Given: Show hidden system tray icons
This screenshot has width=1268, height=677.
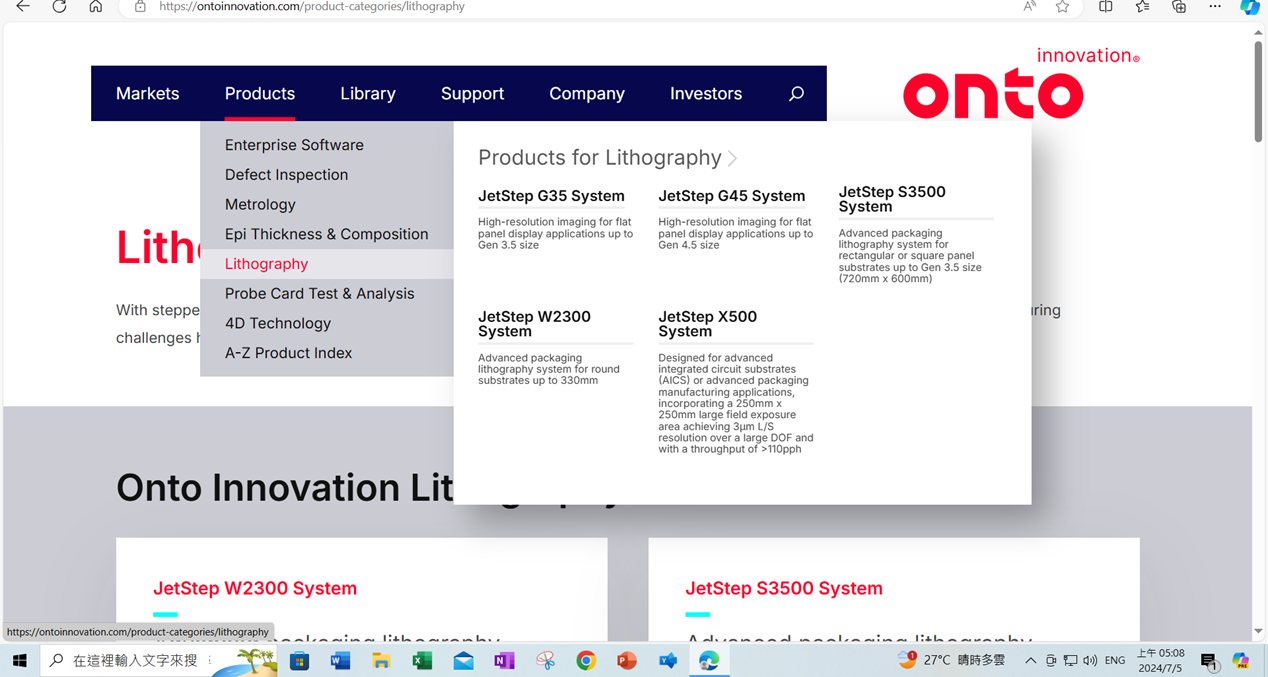Looking at the screenshot, I should pyautogui.click(x=1030, y=661).
